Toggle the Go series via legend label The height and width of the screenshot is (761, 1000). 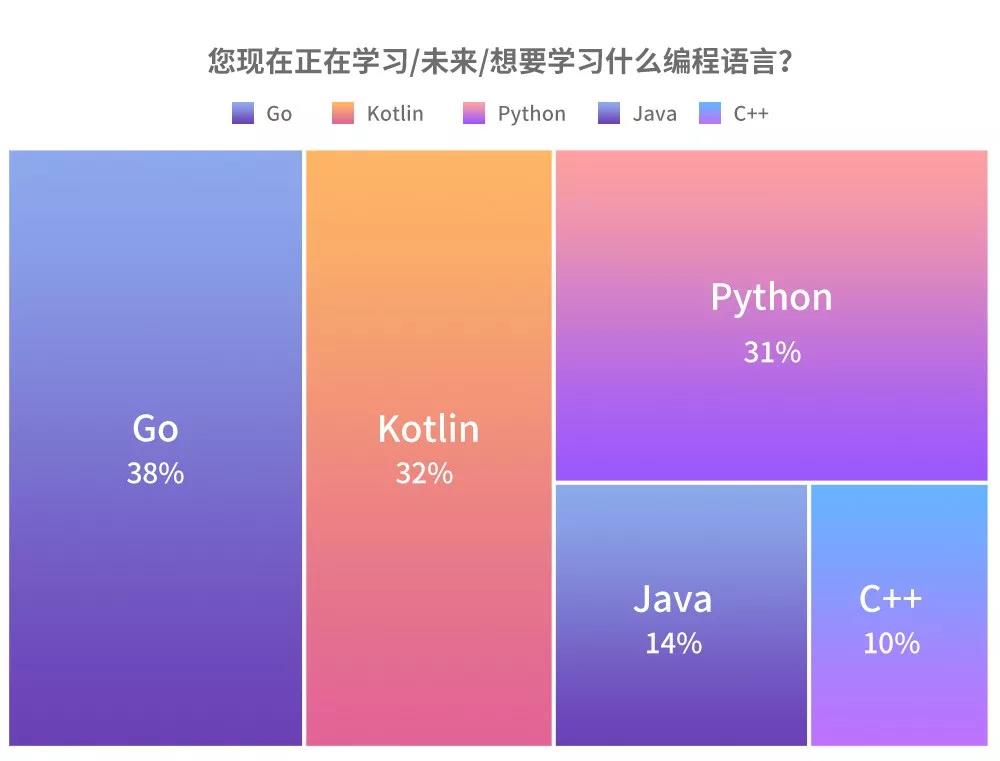(279, 114)
